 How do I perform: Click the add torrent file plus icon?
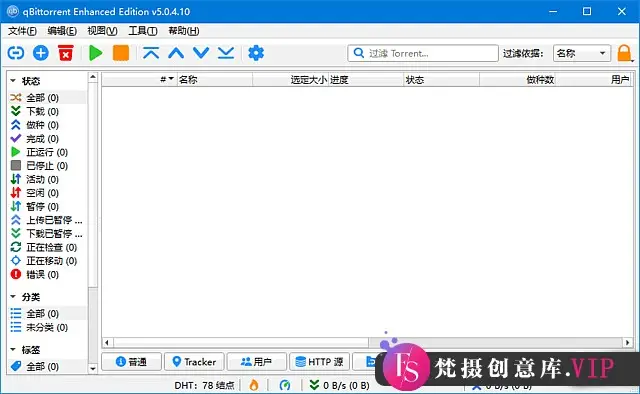[41, 53]
